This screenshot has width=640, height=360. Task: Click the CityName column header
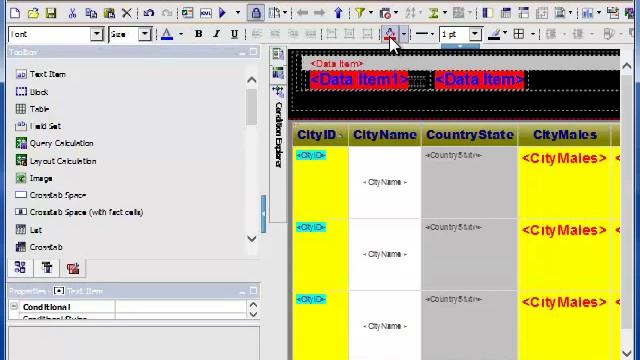[384, 135]
